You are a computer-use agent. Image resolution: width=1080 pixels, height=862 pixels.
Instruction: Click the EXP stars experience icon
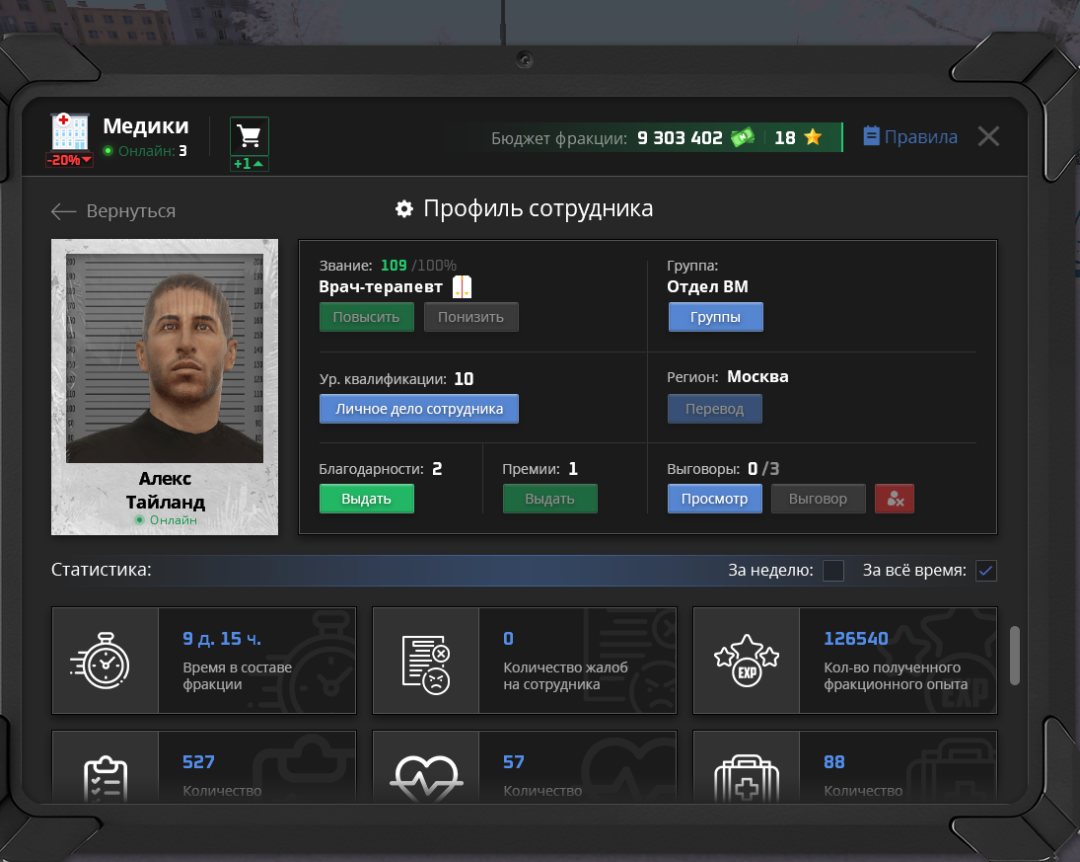pos(746,661)
